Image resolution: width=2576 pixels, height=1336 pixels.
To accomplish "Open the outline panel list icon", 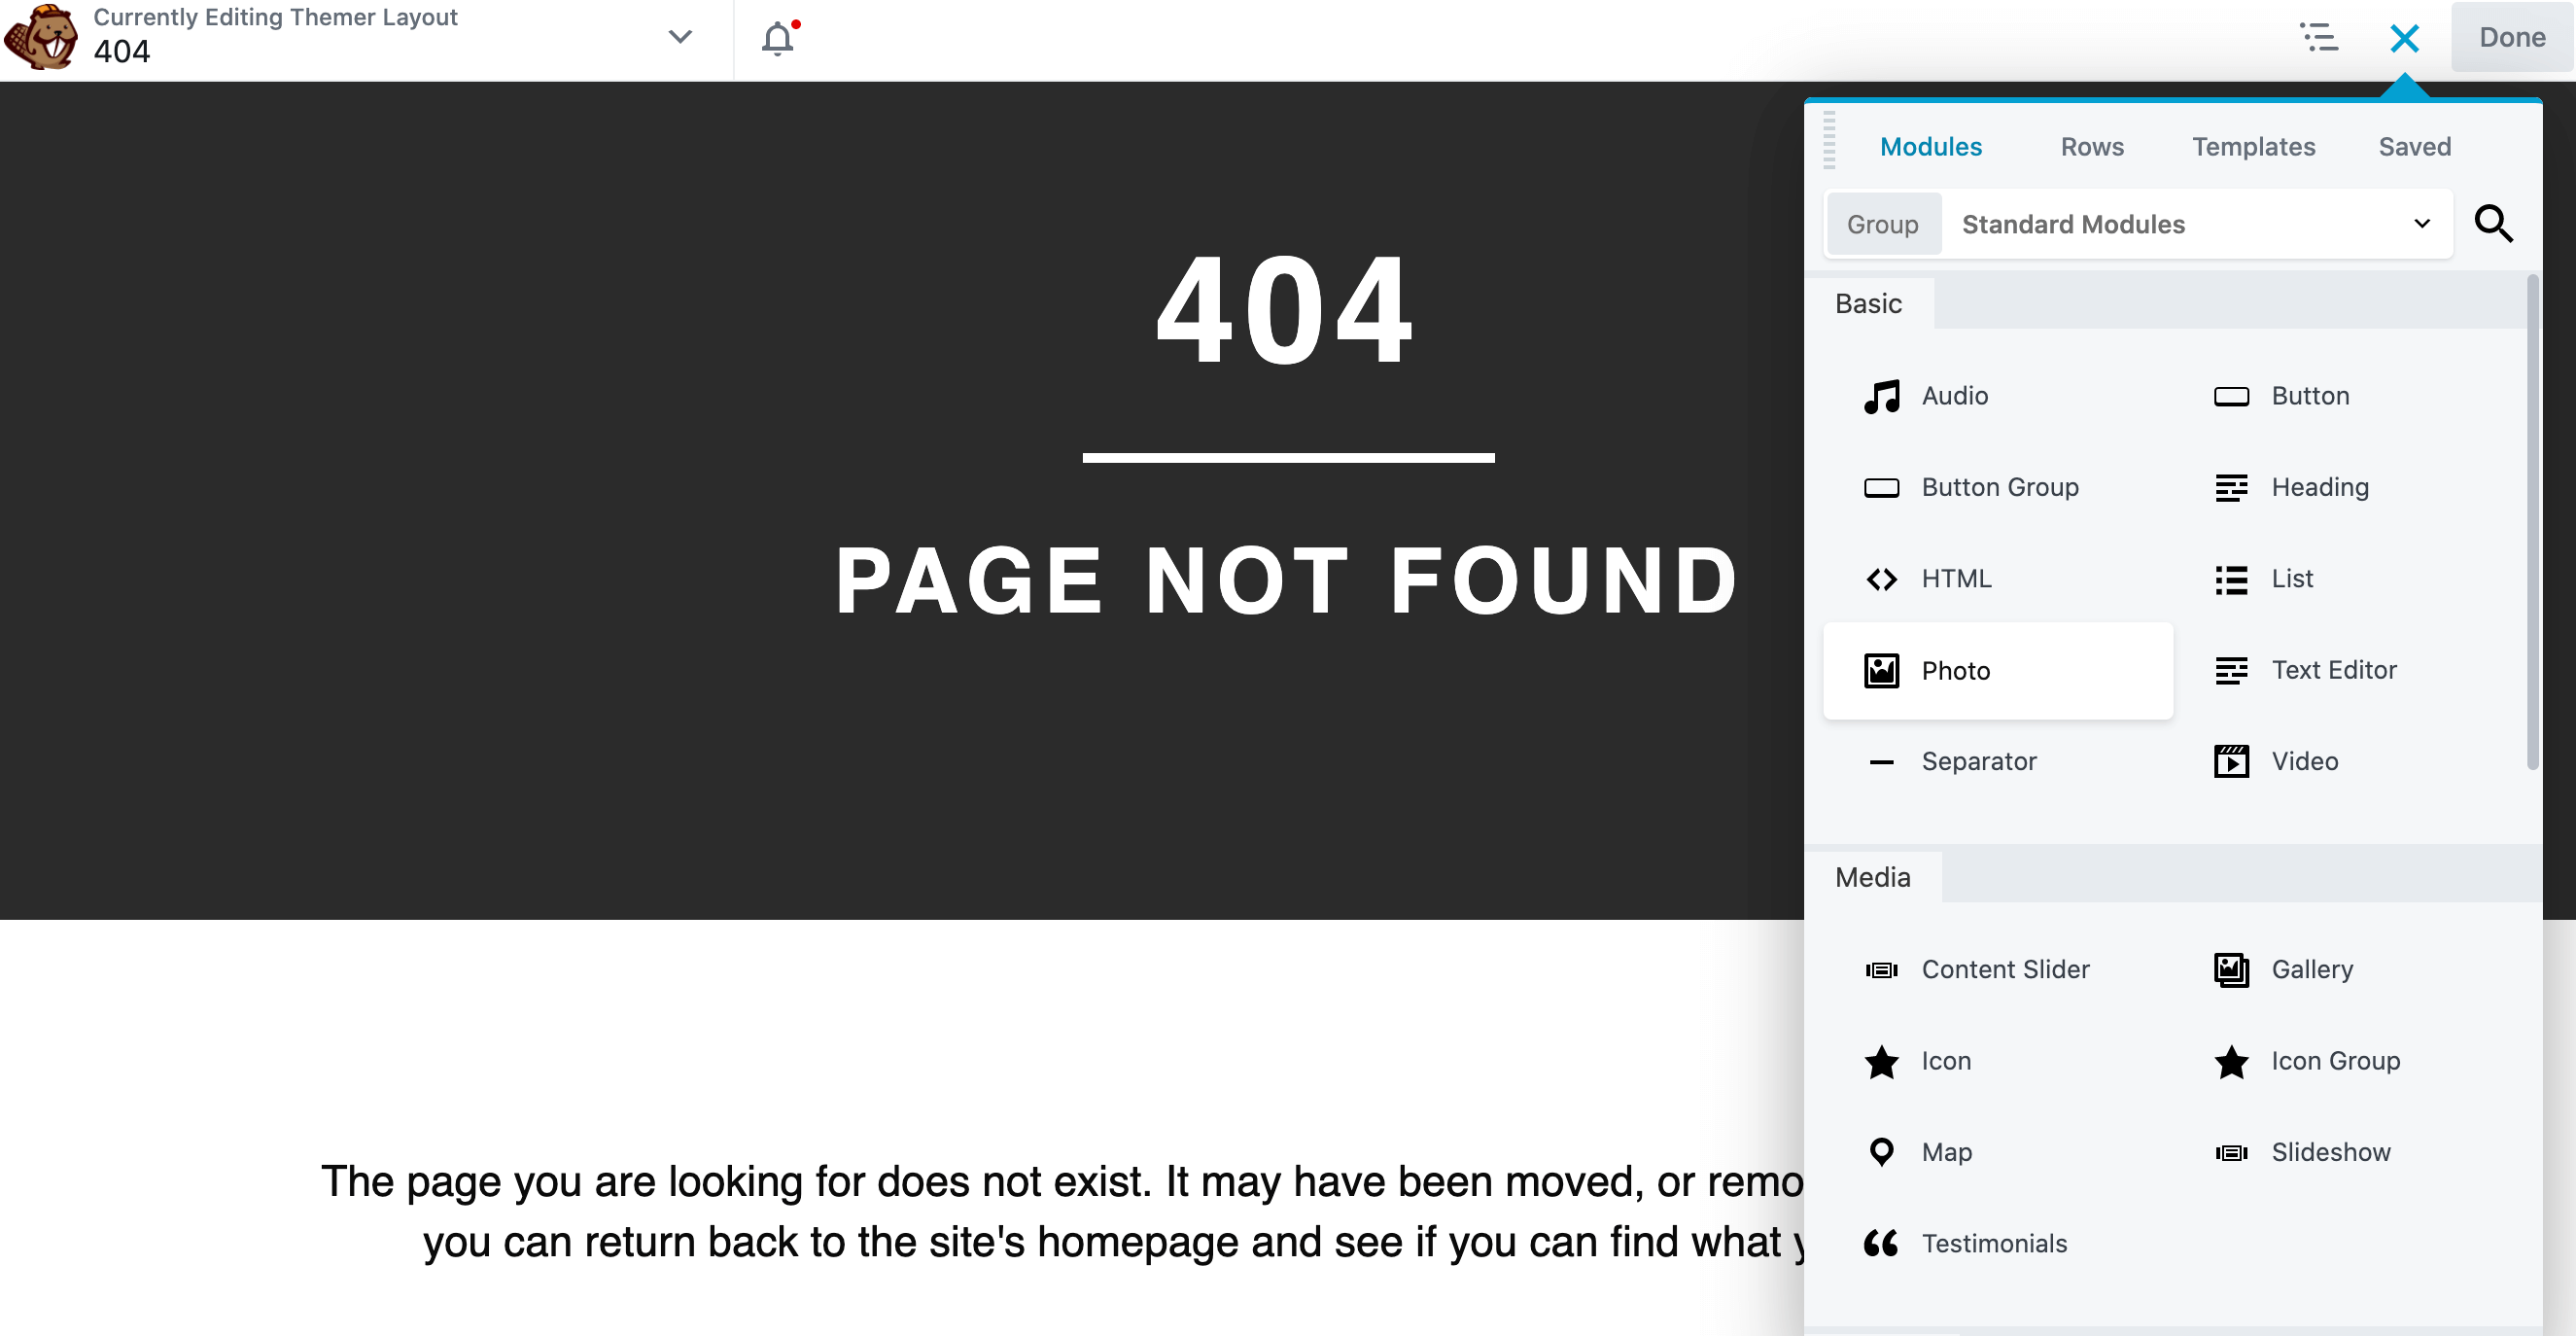I will [2319, 38].
